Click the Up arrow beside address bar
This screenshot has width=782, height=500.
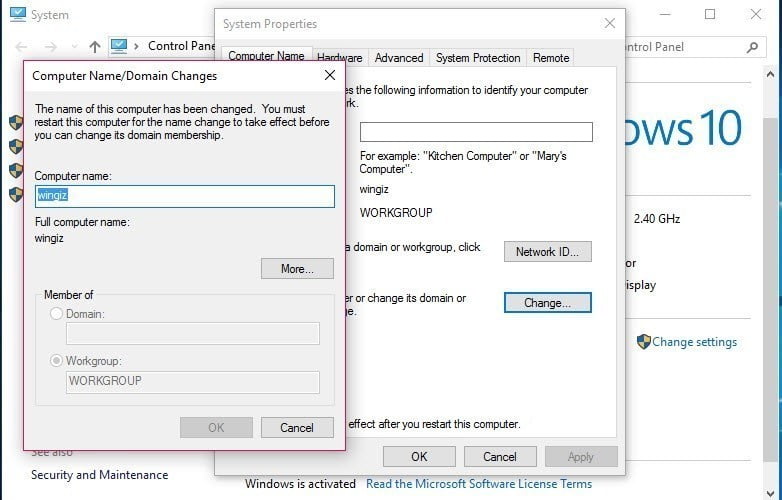[95, 46]
